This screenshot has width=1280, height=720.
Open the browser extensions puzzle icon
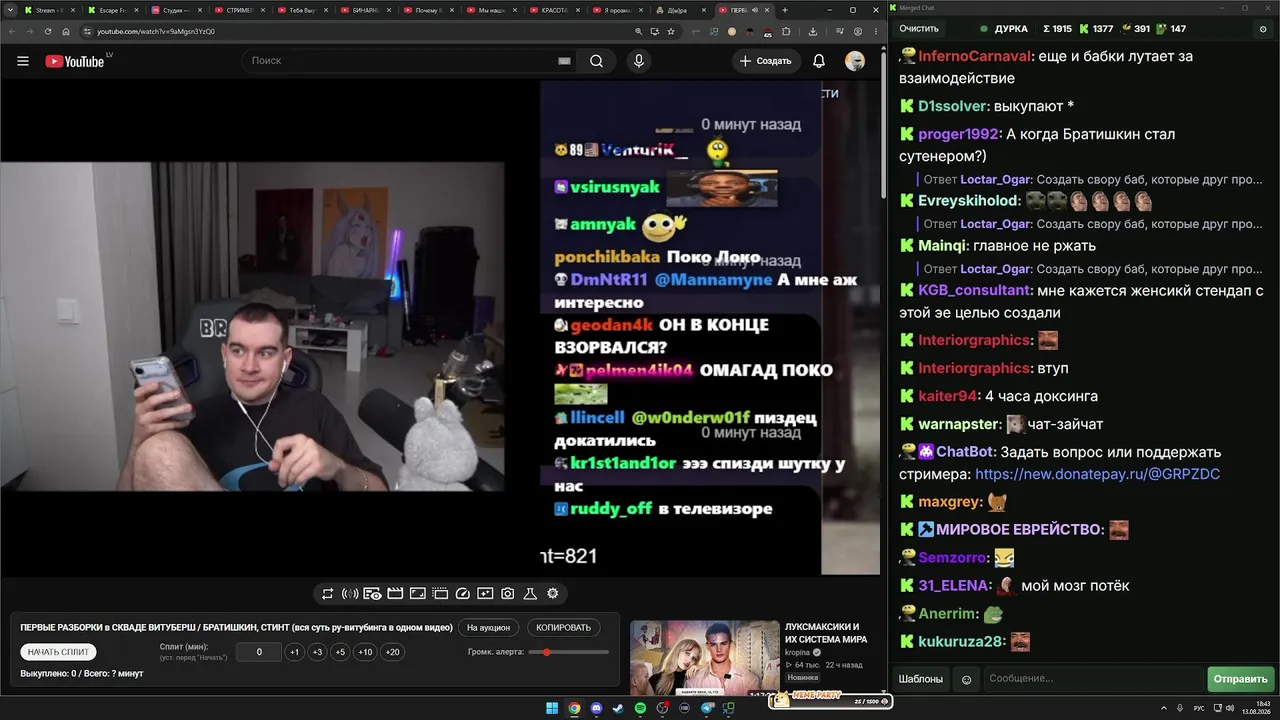(x=786, y=31)
